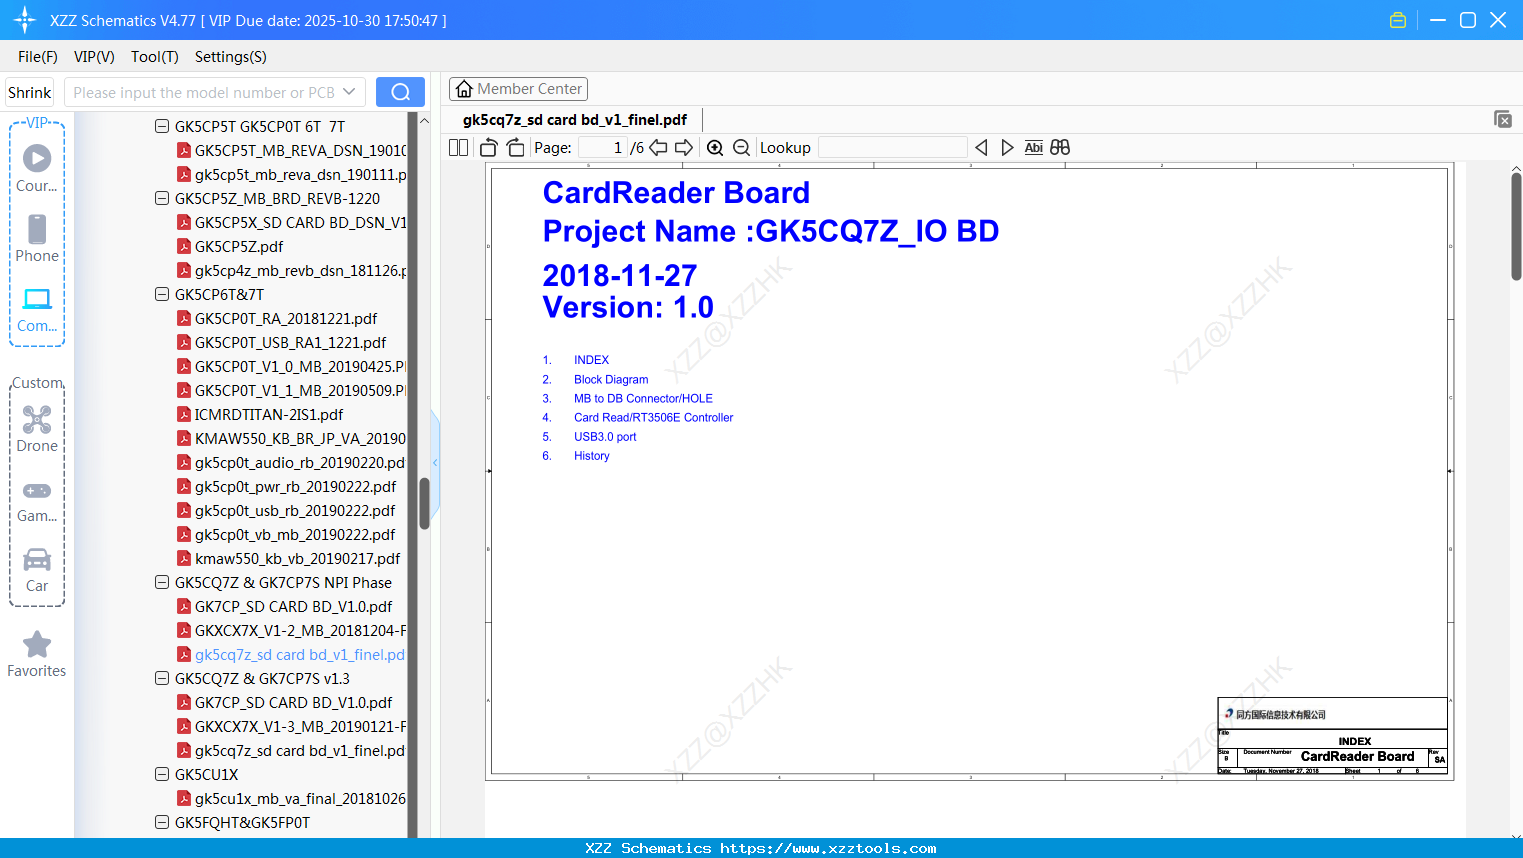Rotate the page counterclockwise
The height and width of the screenshot is (858, 1523).
(489, 147)
